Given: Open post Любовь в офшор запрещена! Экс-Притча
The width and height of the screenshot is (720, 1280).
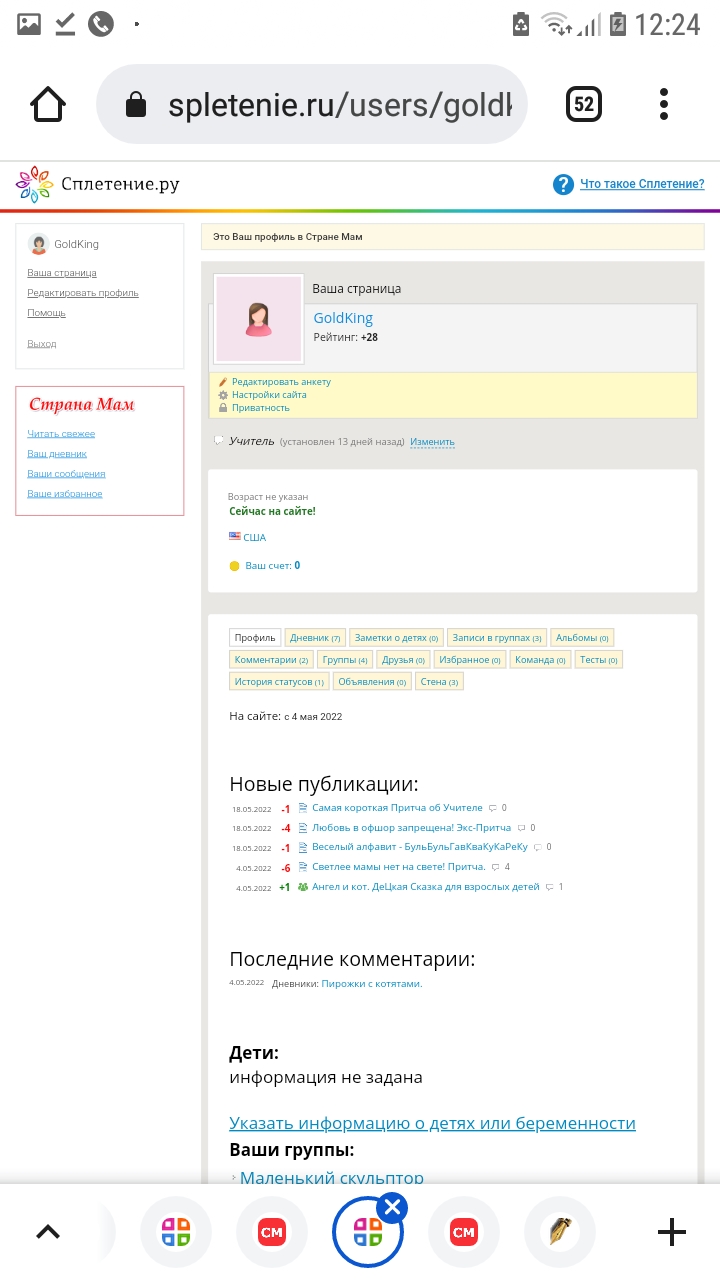Looking at the screenshot, I should [411, 827].
